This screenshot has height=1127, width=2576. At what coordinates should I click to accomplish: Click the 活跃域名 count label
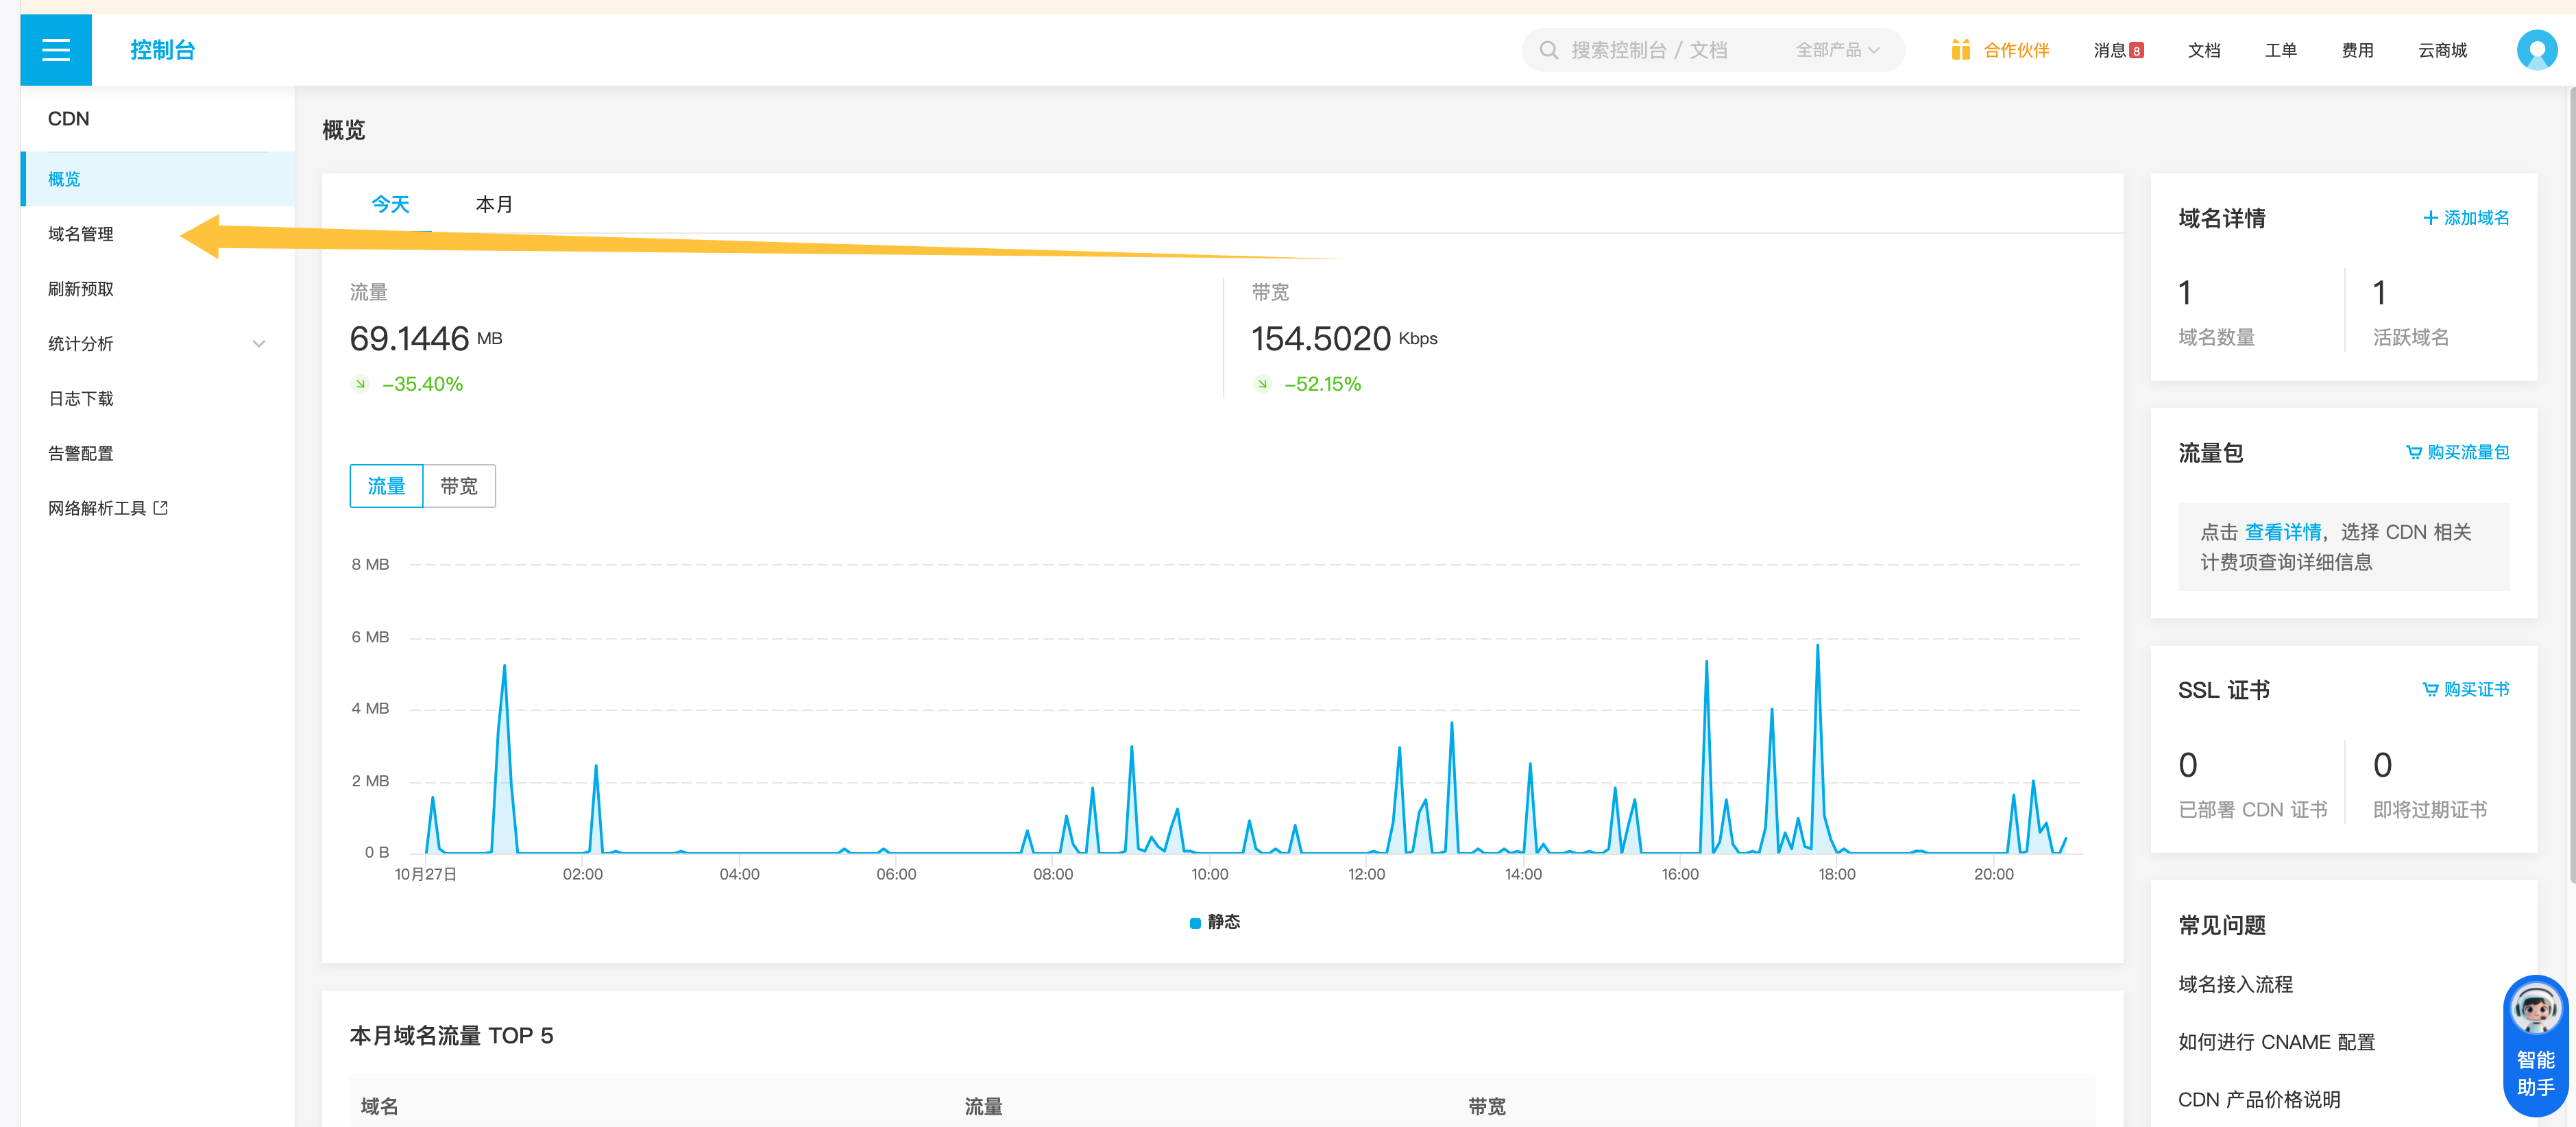(2410, 338)
